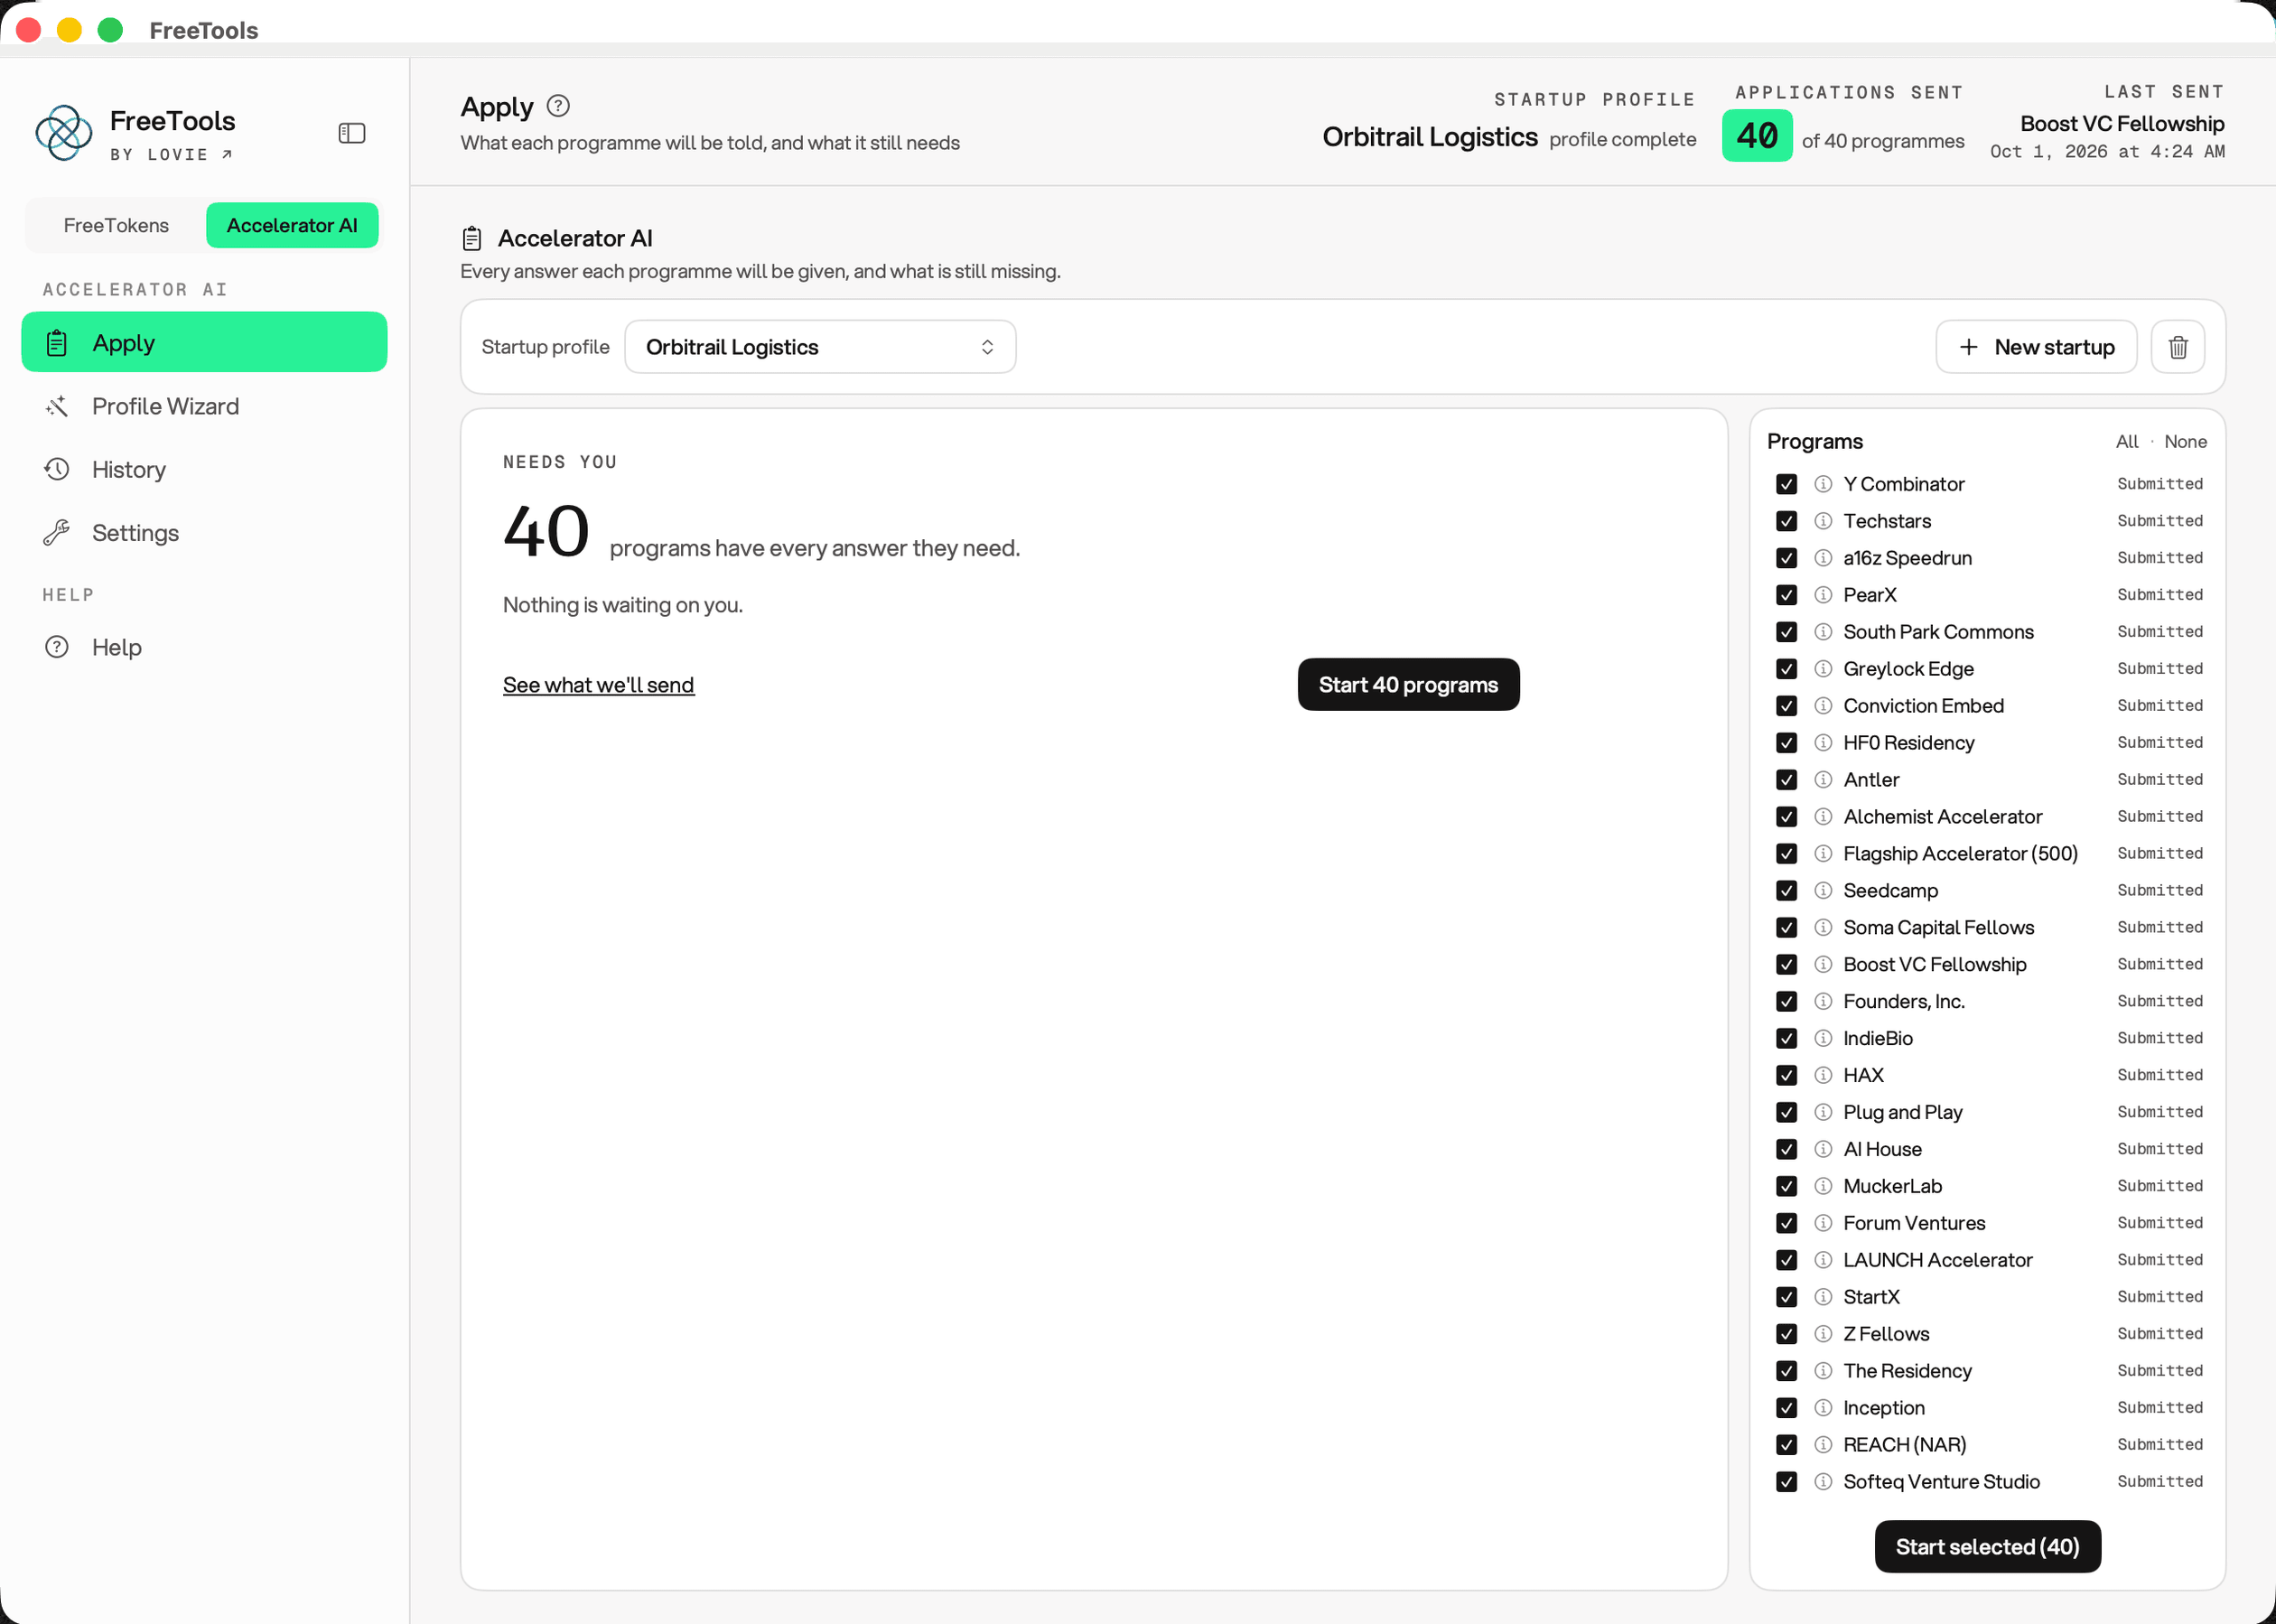This screenshot has width=2276, height=1624.
Task: Switch to the Accelerator AI tab
Action: pos(292,225)
